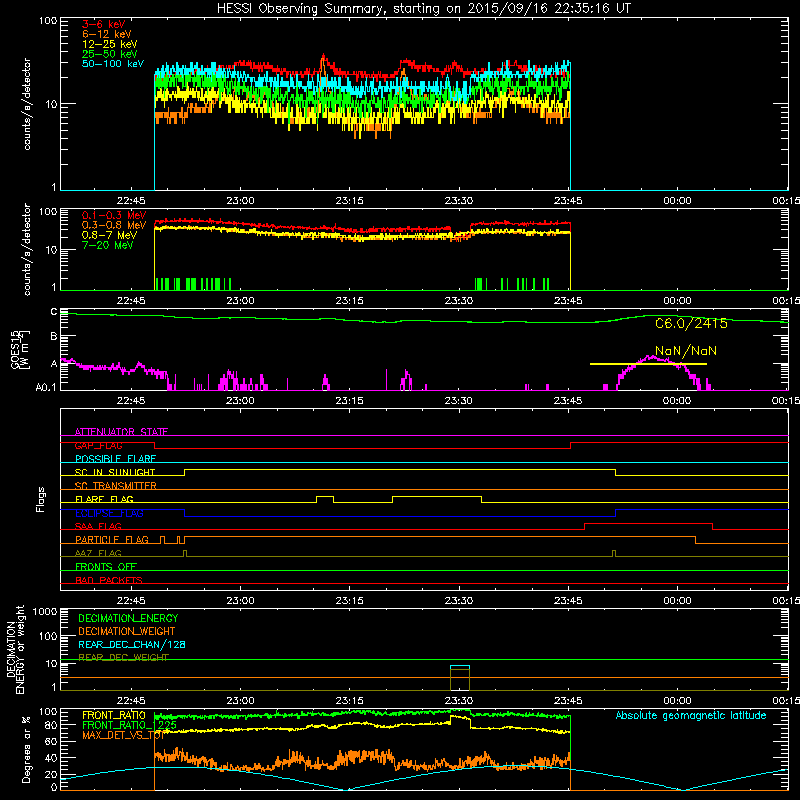Screen dimensions: 800x800
Task: Click the first raised FLARE_FLAG segment near 23:11
Action: coord(325,496)
